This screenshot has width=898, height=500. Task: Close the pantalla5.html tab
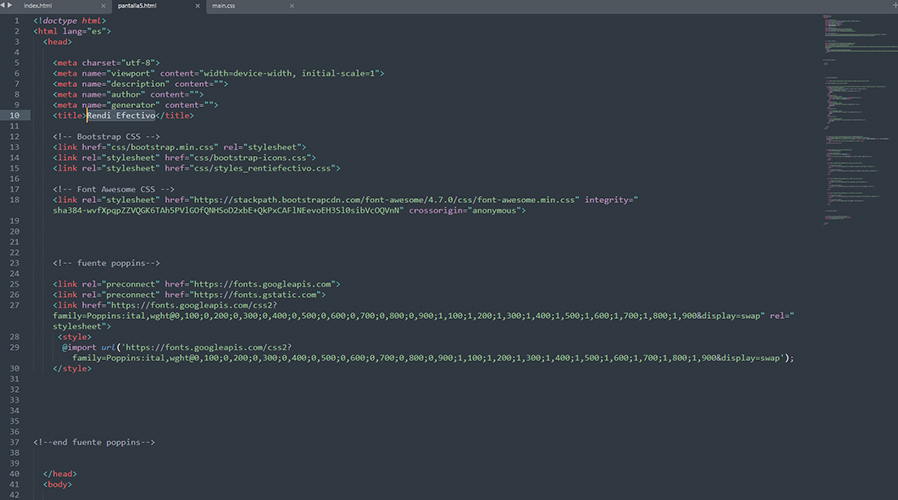[196, 6]
